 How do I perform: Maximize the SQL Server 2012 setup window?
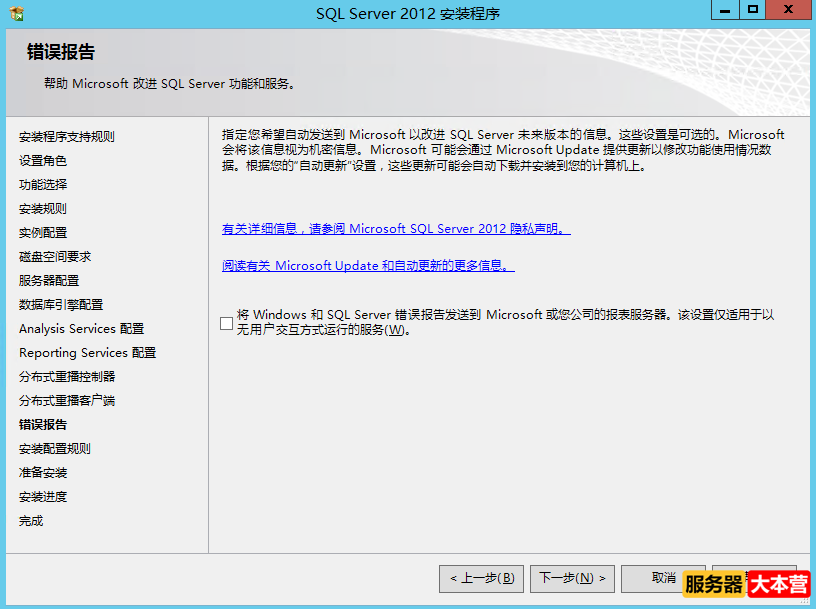[753, 10]
